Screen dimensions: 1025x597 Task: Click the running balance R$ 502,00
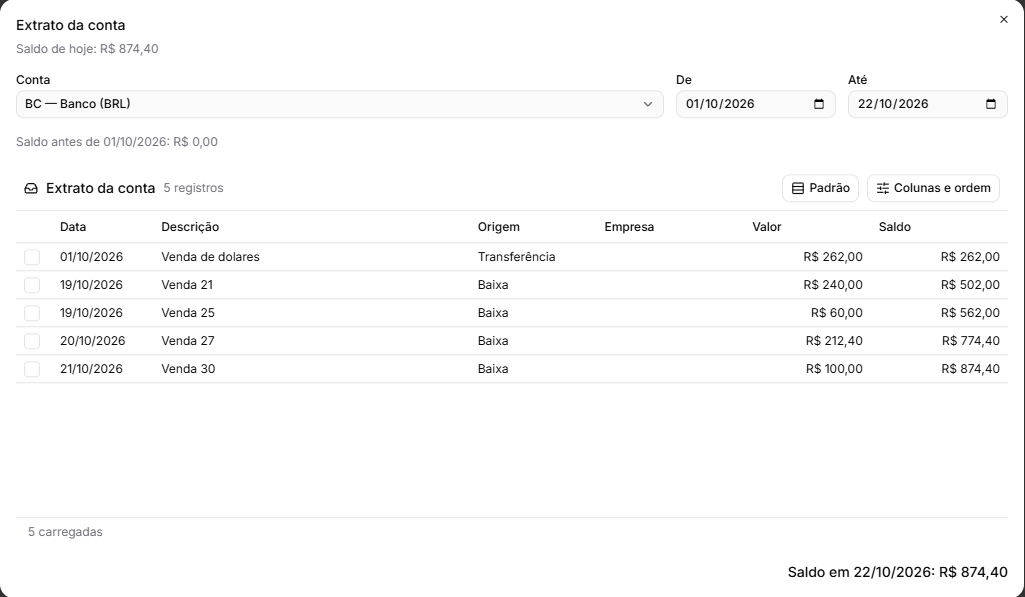[x=970, y=285]
